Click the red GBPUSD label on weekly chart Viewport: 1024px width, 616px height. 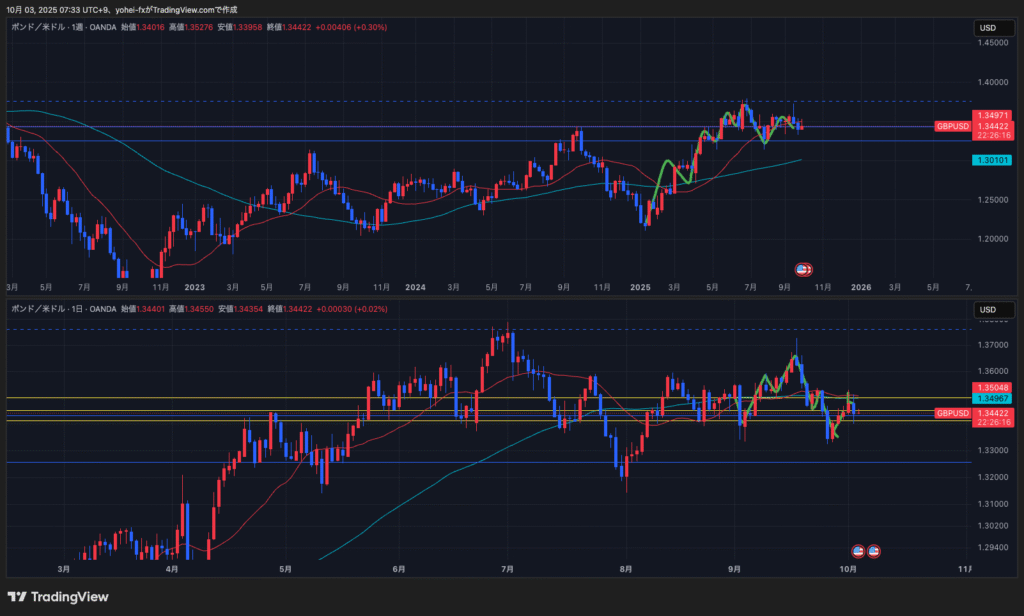point(952,126)
